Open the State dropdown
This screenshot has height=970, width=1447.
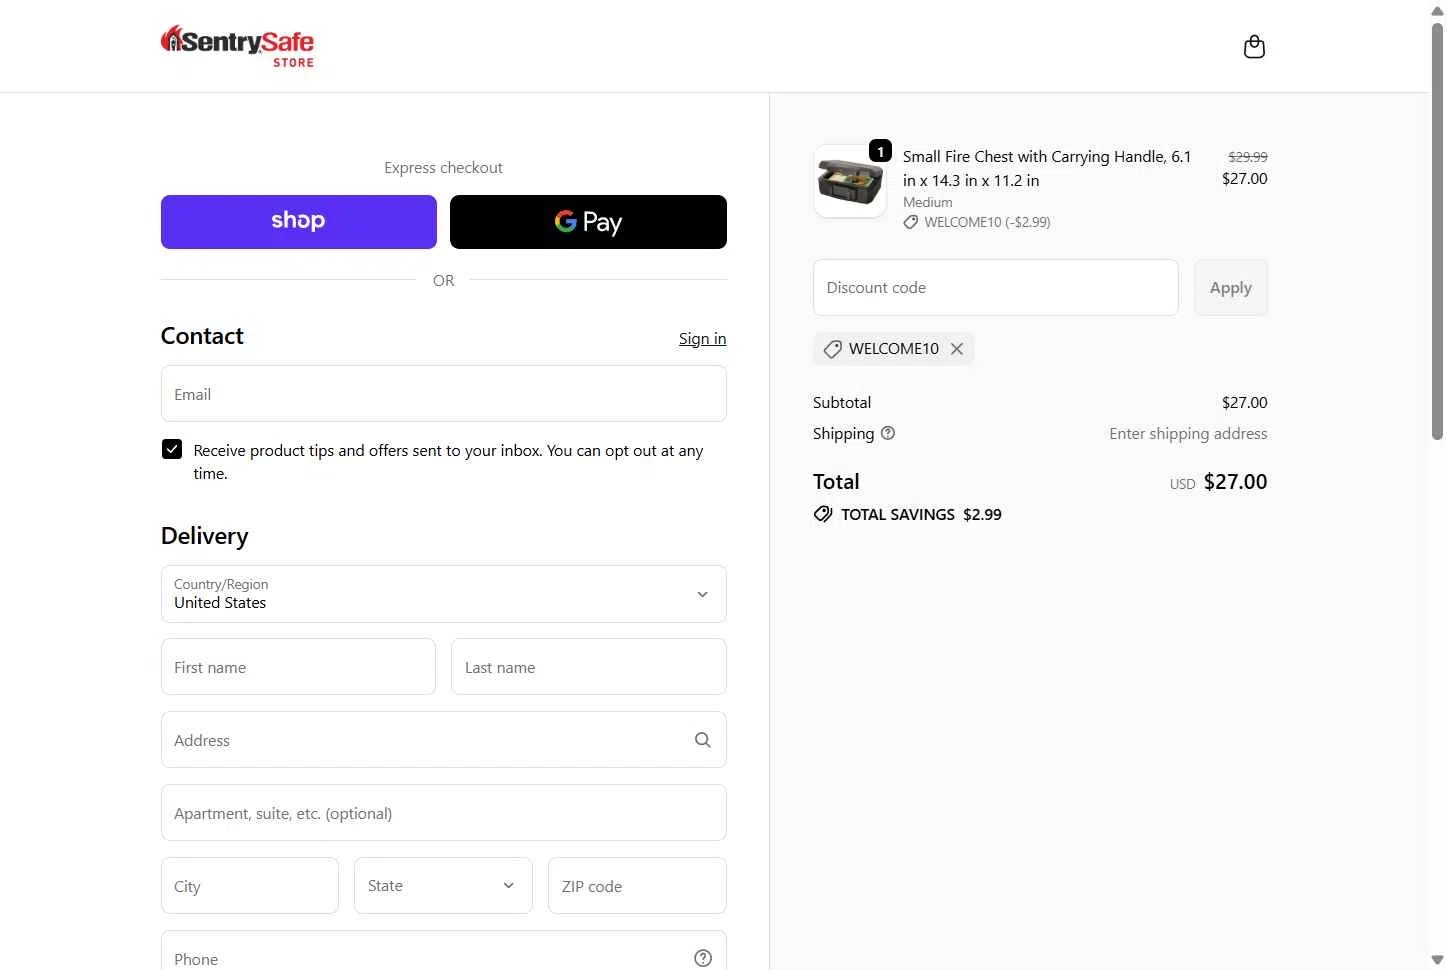[443, 885]
